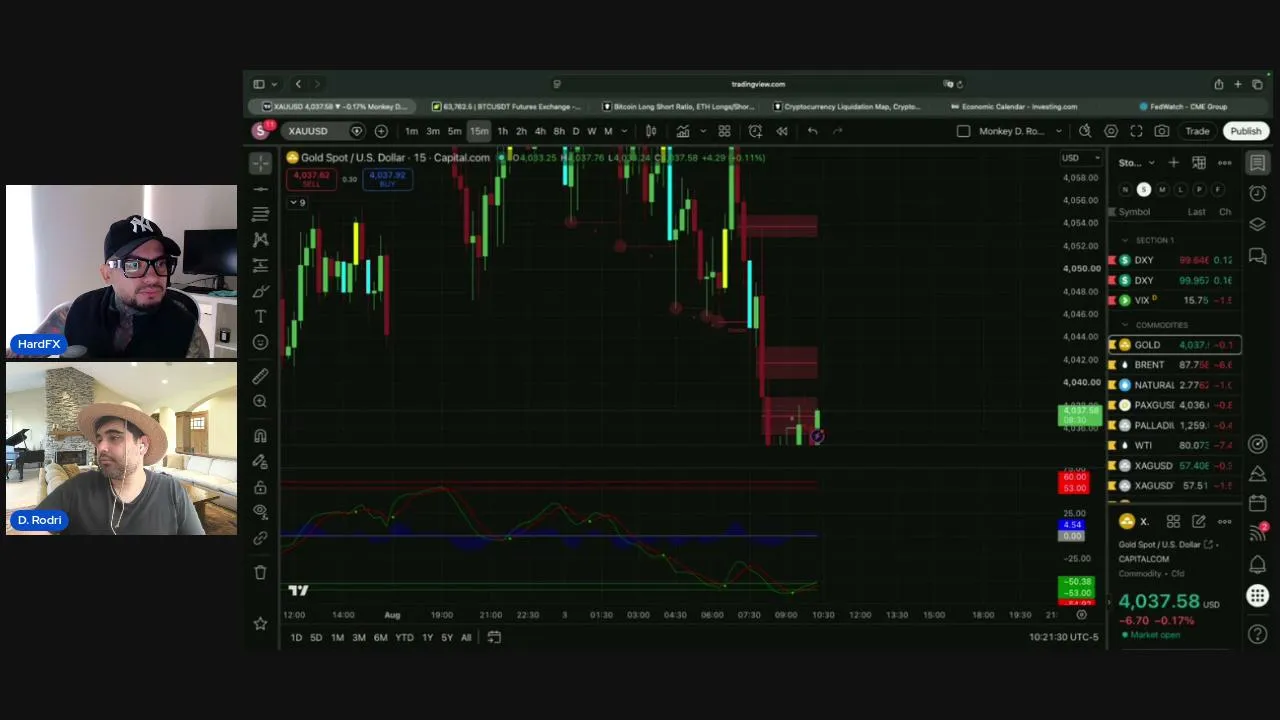Screen dimensions: 1280x720
Task: Click the red SELL price button
Action: tap(311, 179)
